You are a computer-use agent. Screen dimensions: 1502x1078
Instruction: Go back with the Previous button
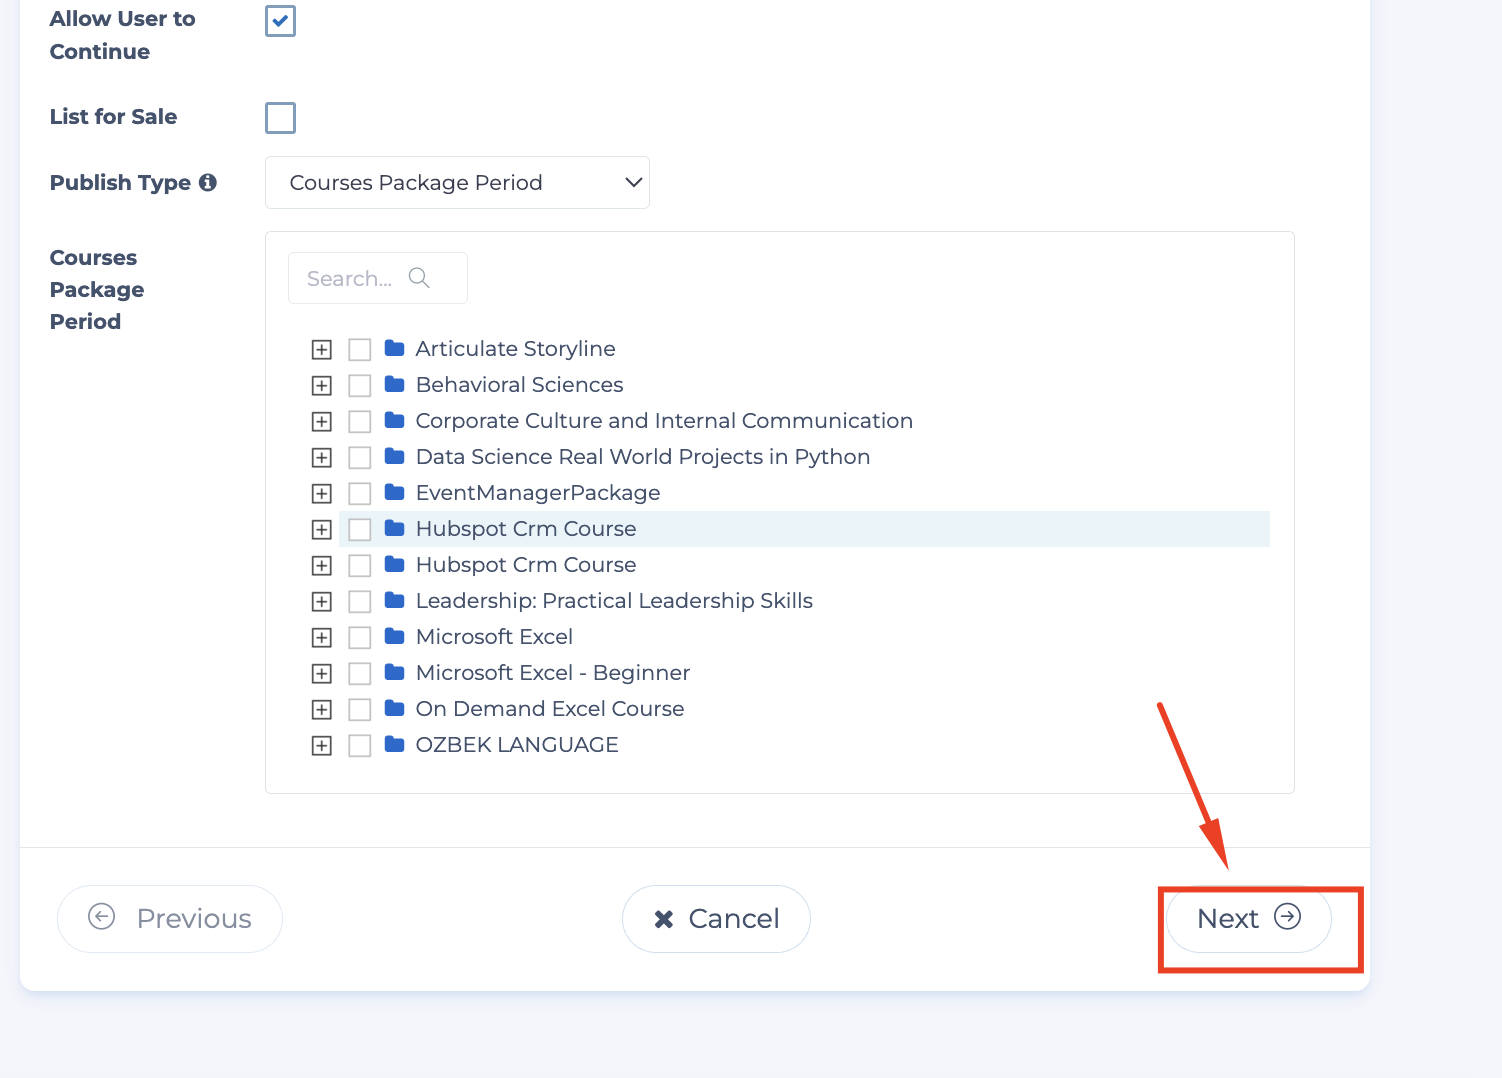tap(170, 919)
